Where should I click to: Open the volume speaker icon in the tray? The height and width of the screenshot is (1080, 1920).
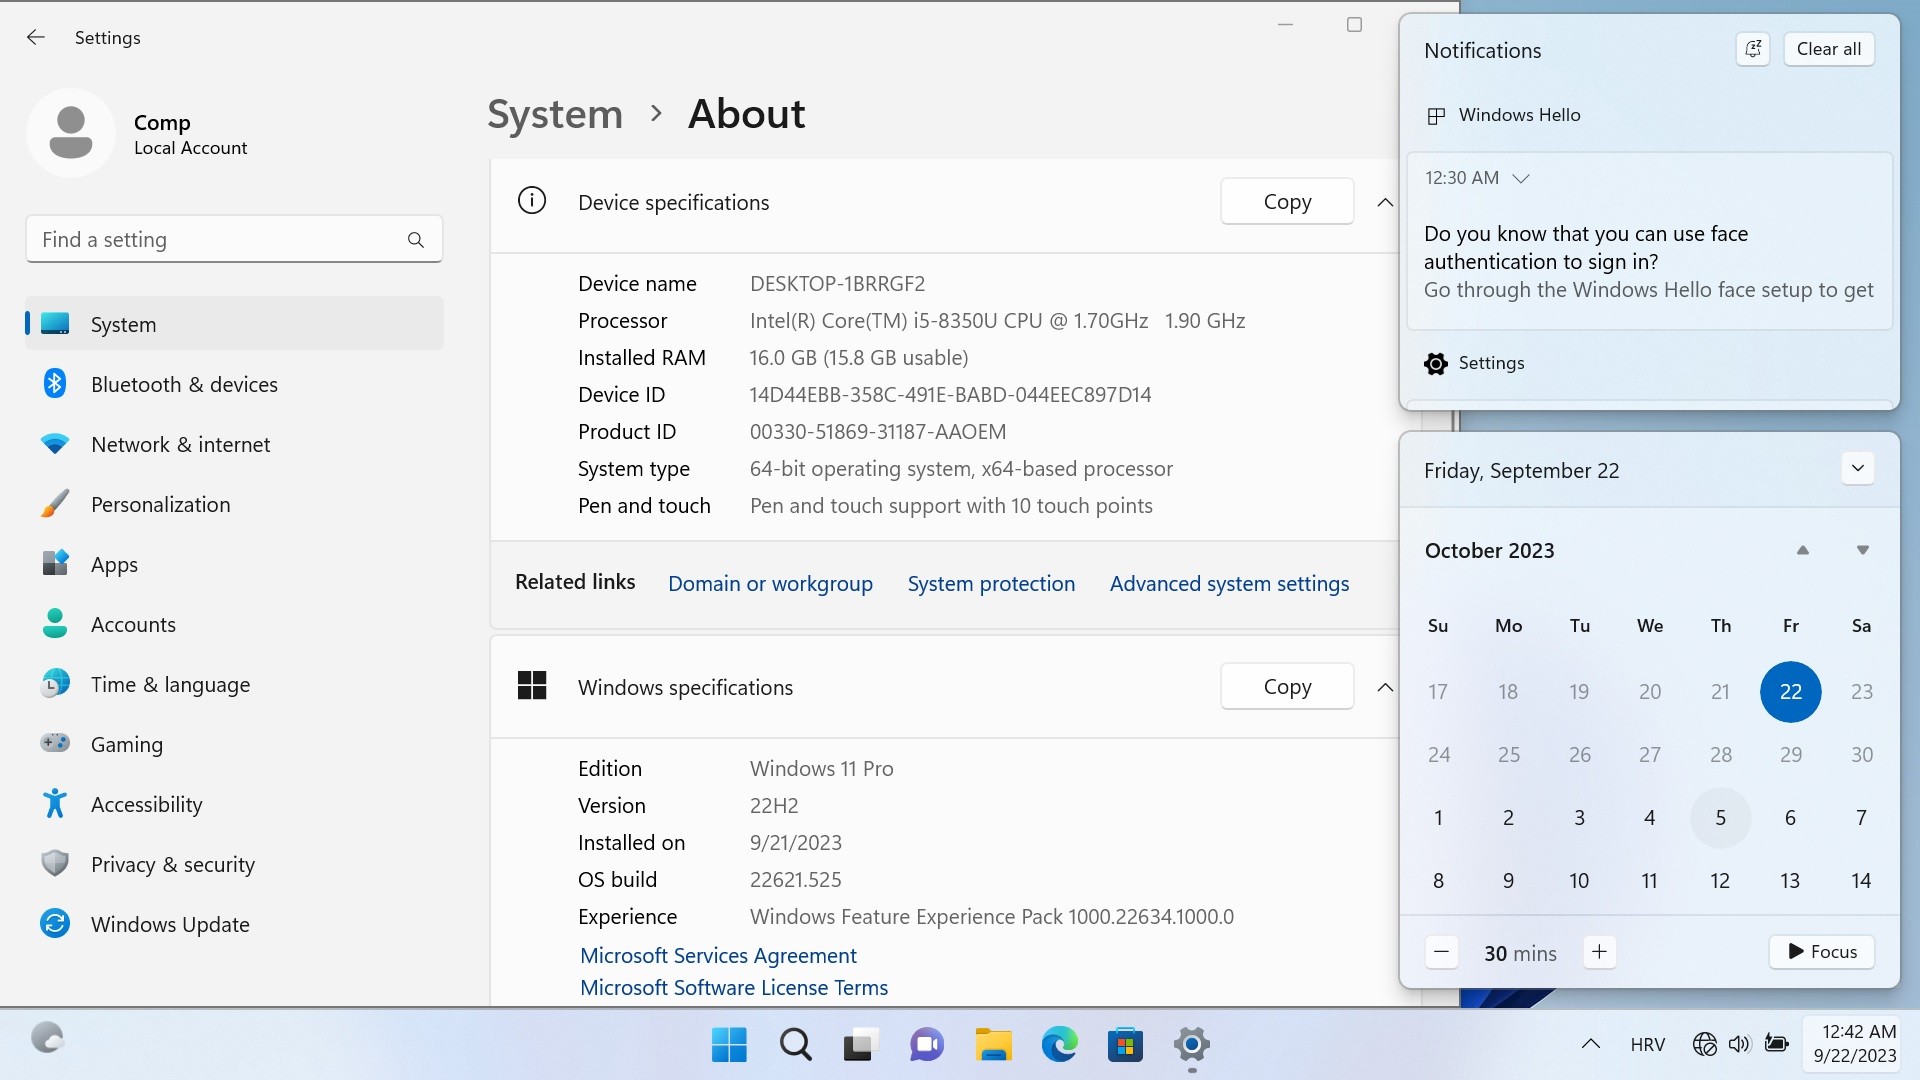pos(1740,1044)
